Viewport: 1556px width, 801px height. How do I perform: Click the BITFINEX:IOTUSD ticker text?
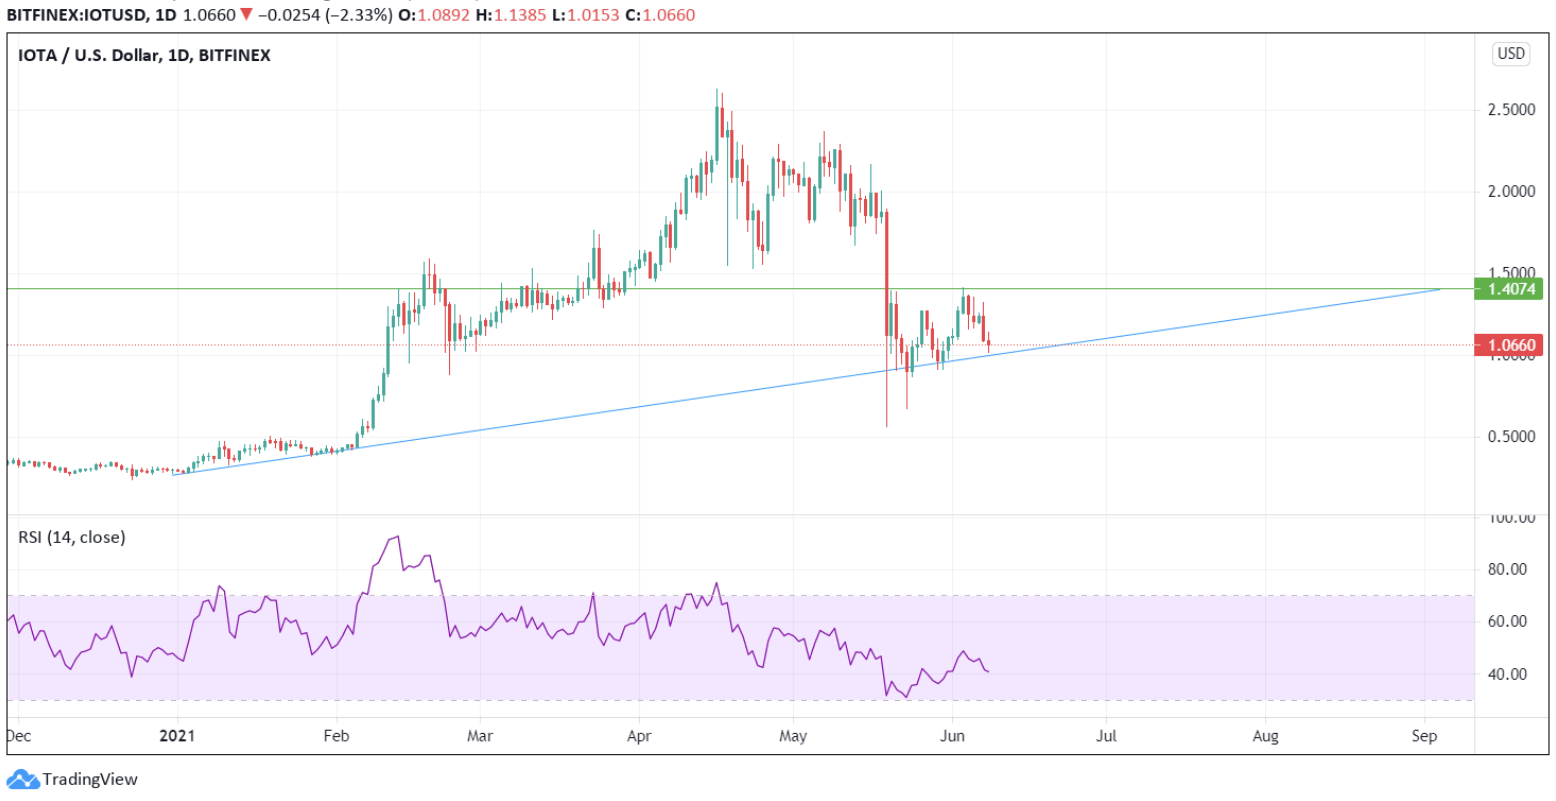click(74, 15)
